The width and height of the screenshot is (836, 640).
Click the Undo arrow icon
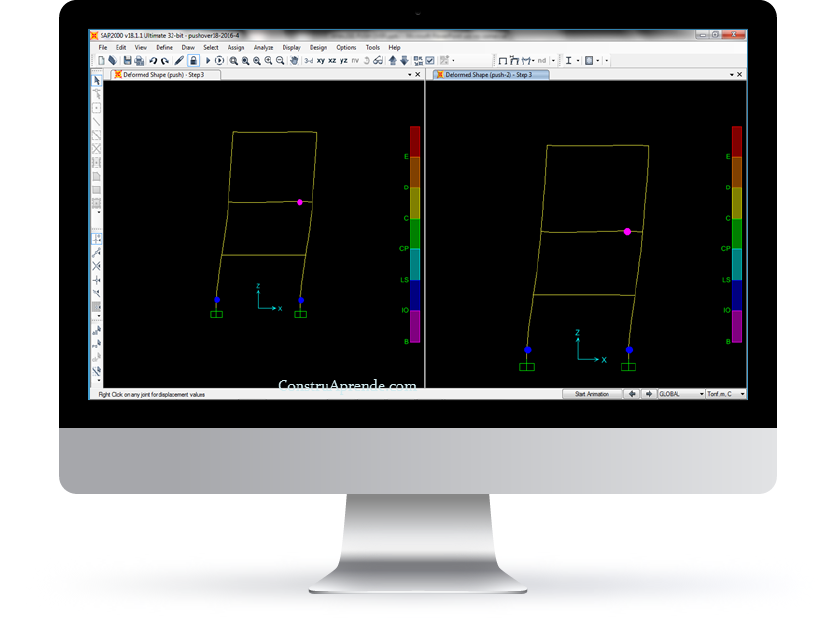pos(153,61)
